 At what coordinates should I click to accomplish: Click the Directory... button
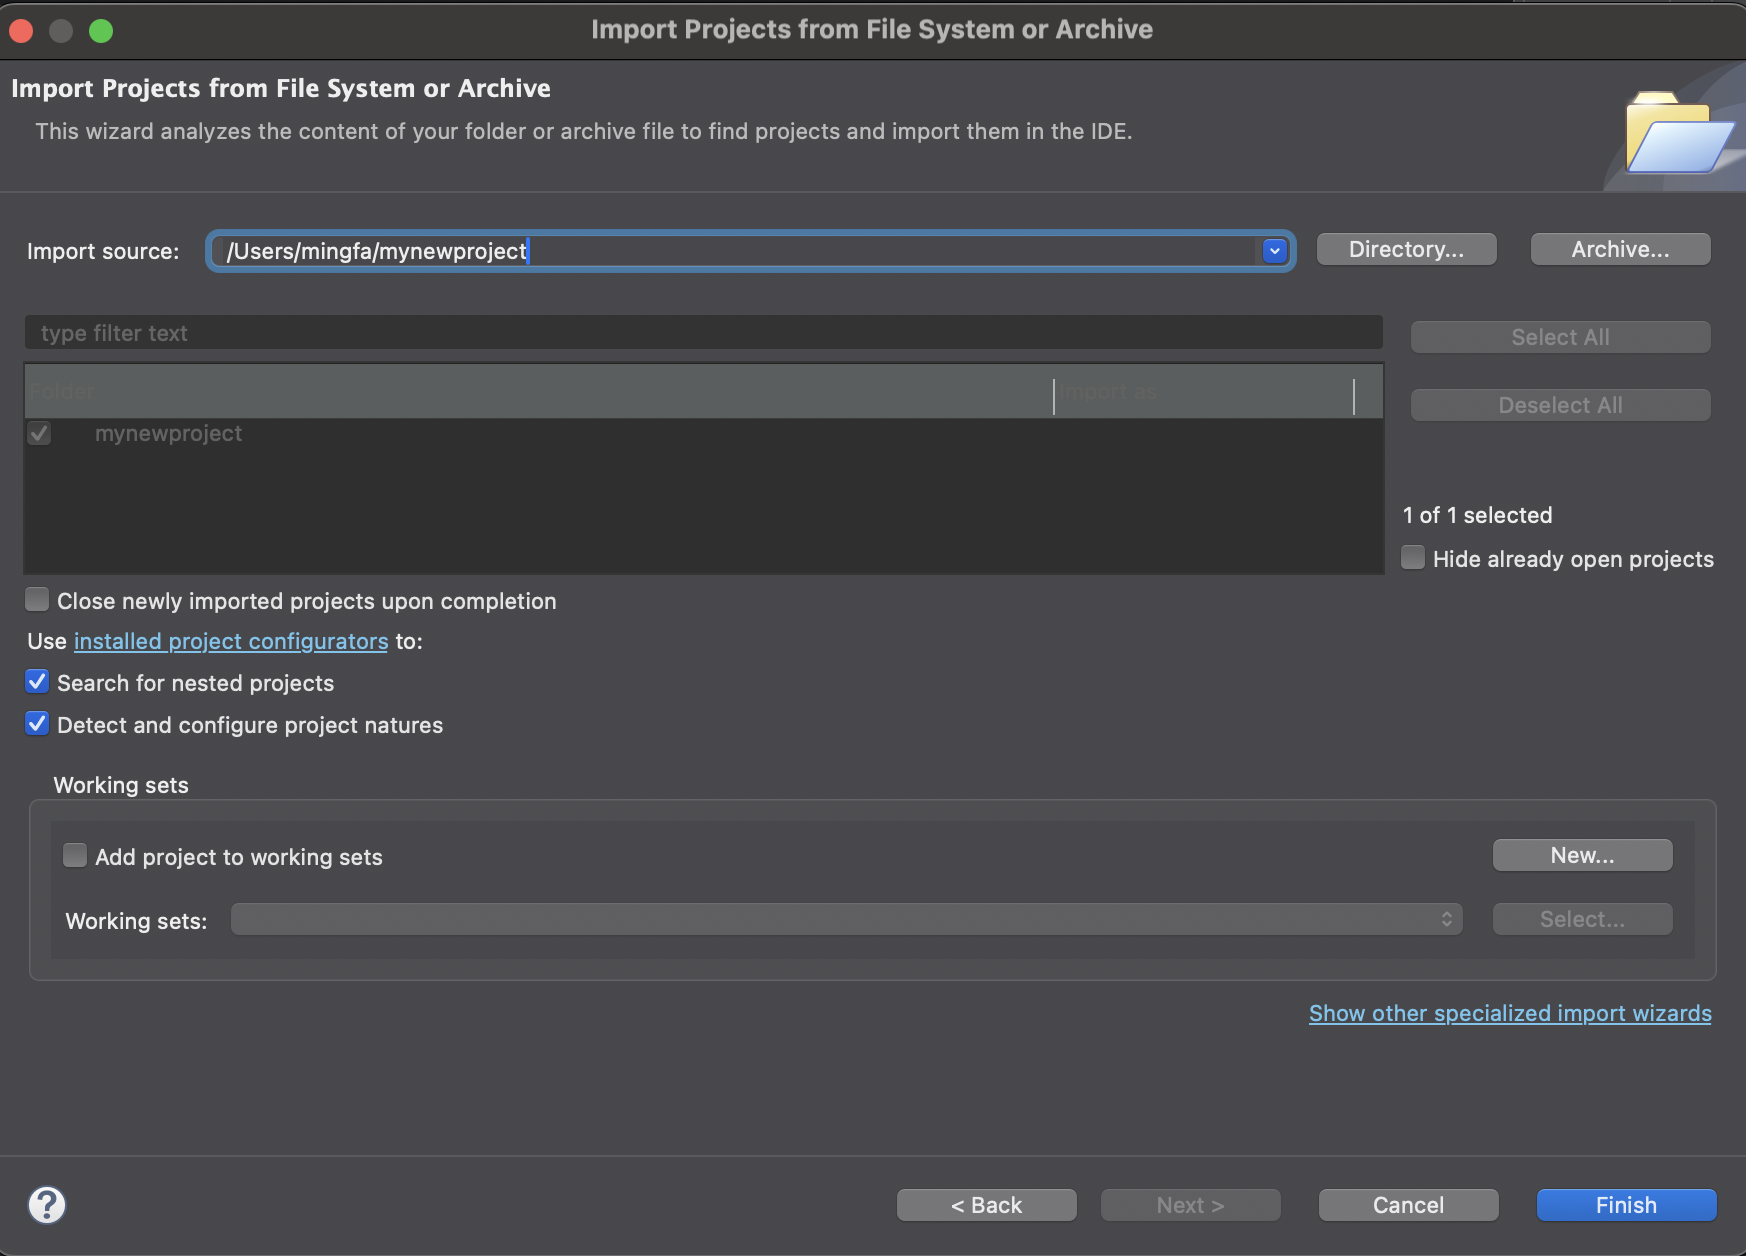point(1406,250)
